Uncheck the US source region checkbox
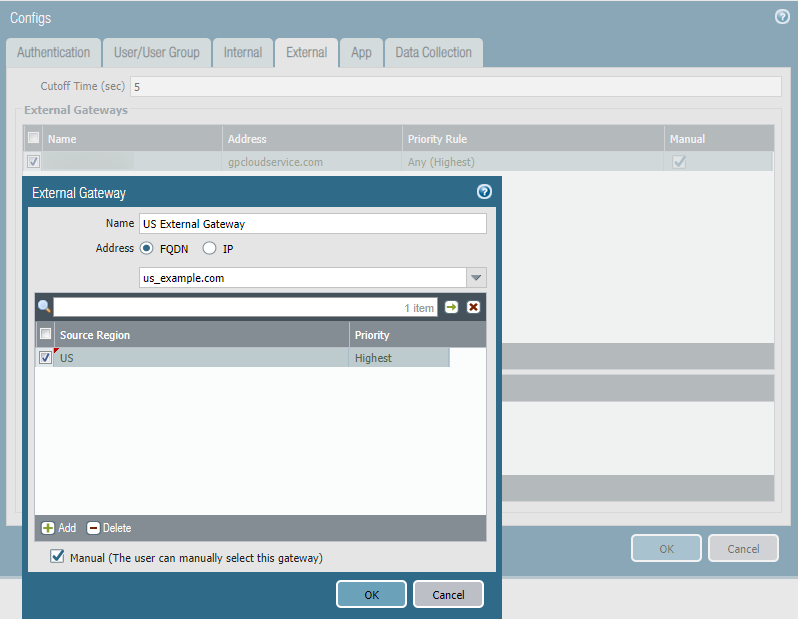Viewport: 798px width, 619px height. click(45, 358)
